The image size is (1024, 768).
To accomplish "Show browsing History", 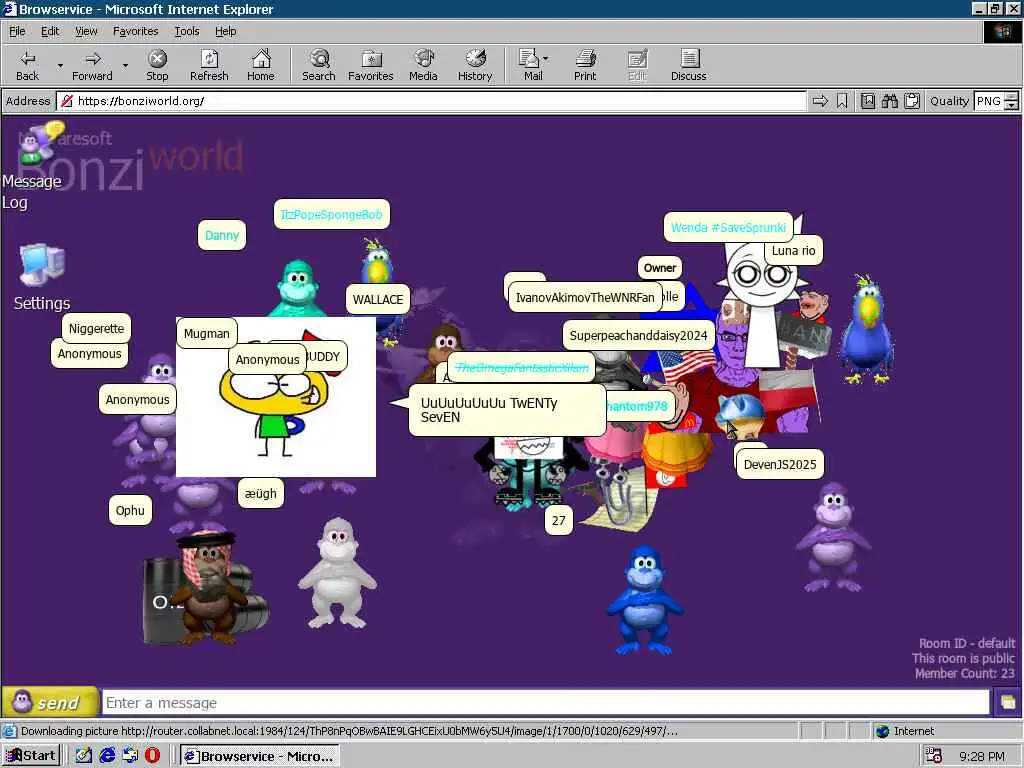I will (x=475, y=65).
